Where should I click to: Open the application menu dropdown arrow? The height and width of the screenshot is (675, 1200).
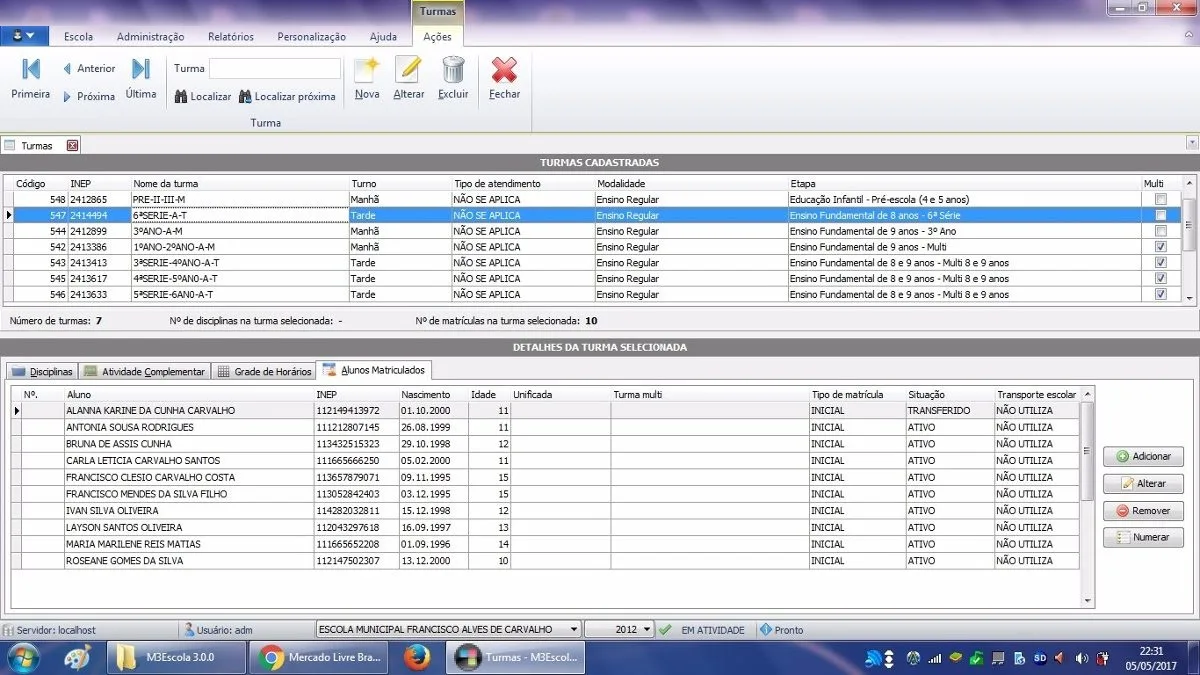[31, 36]
